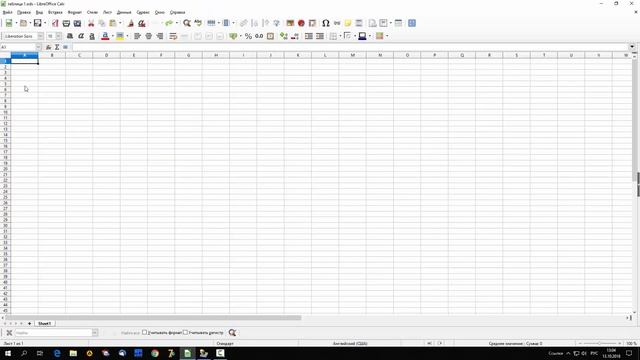Click the Freeze Rows and Columns icon
Image resolution: width=640 pixels, height=360 pixels.
tap(384, 23)
